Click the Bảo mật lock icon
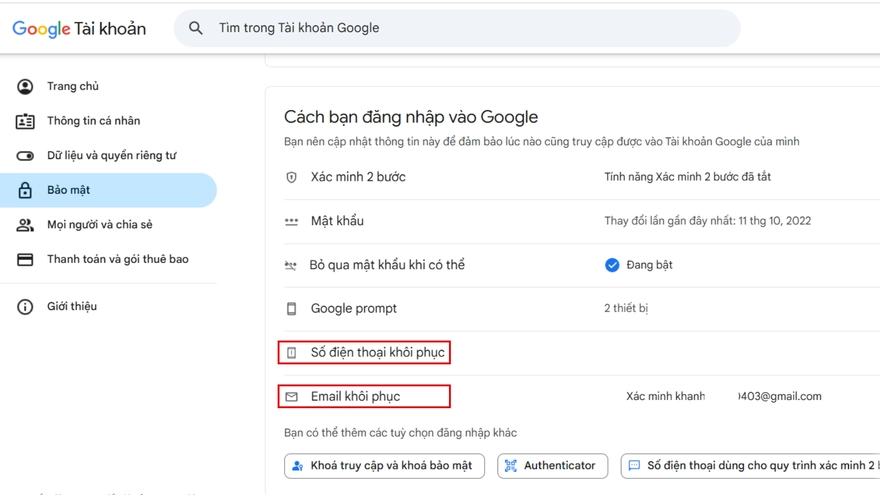The image size is (880, 495). 25,190
